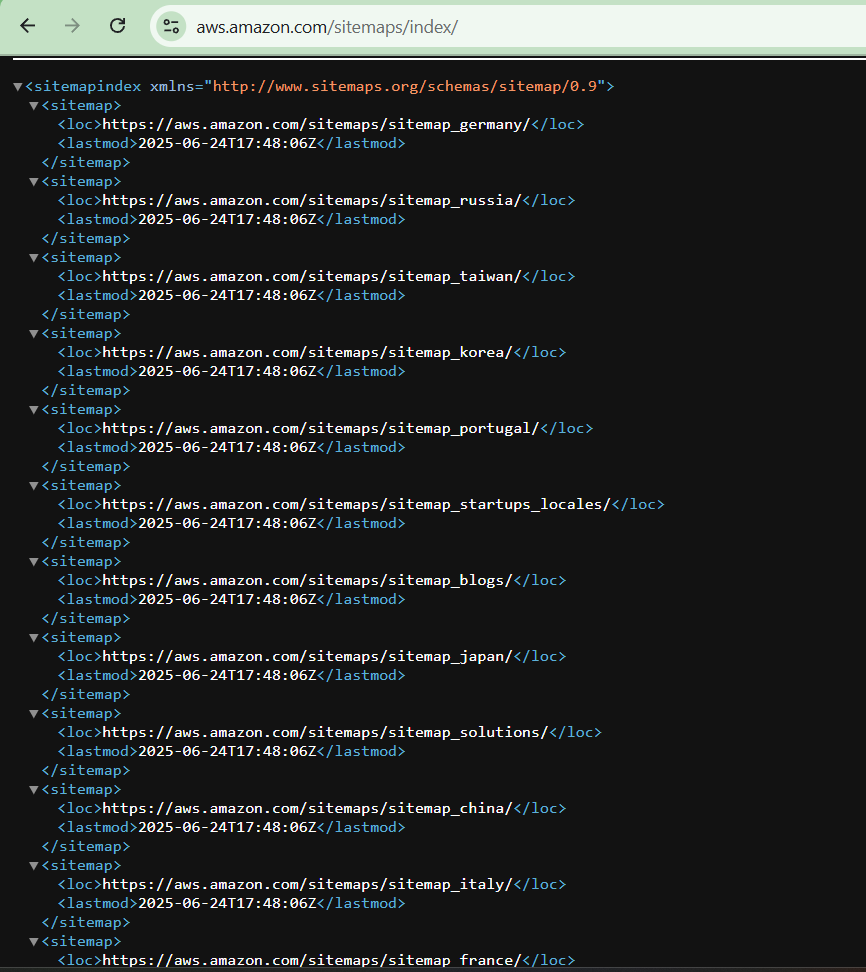This screenshot has width=866, height=972.
Task: Click the sitemap_russia loc URL text
Action: pyautogui.click(x=312, y=201)
